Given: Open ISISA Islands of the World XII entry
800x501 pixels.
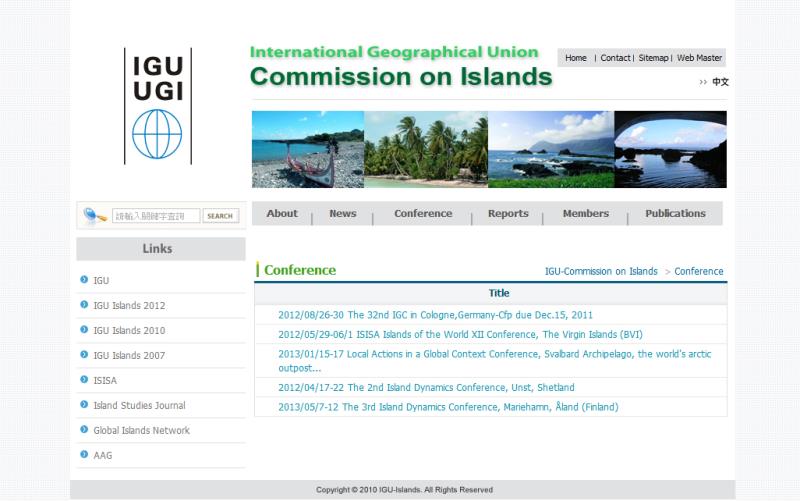Looking at the screenshot, I should (460, 334).
